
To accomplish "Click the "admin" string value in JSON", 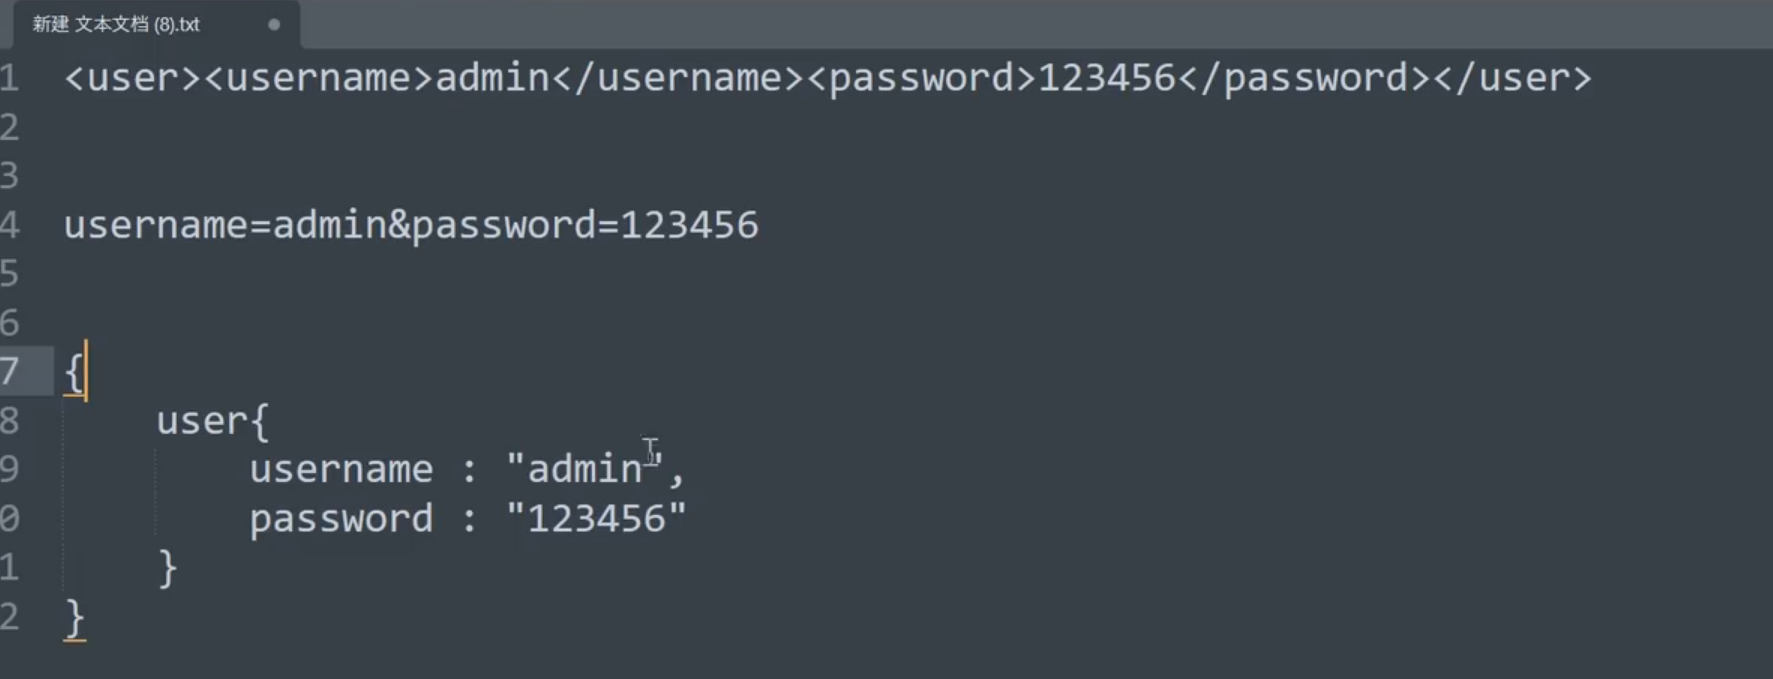I will (x=585, y=470).
